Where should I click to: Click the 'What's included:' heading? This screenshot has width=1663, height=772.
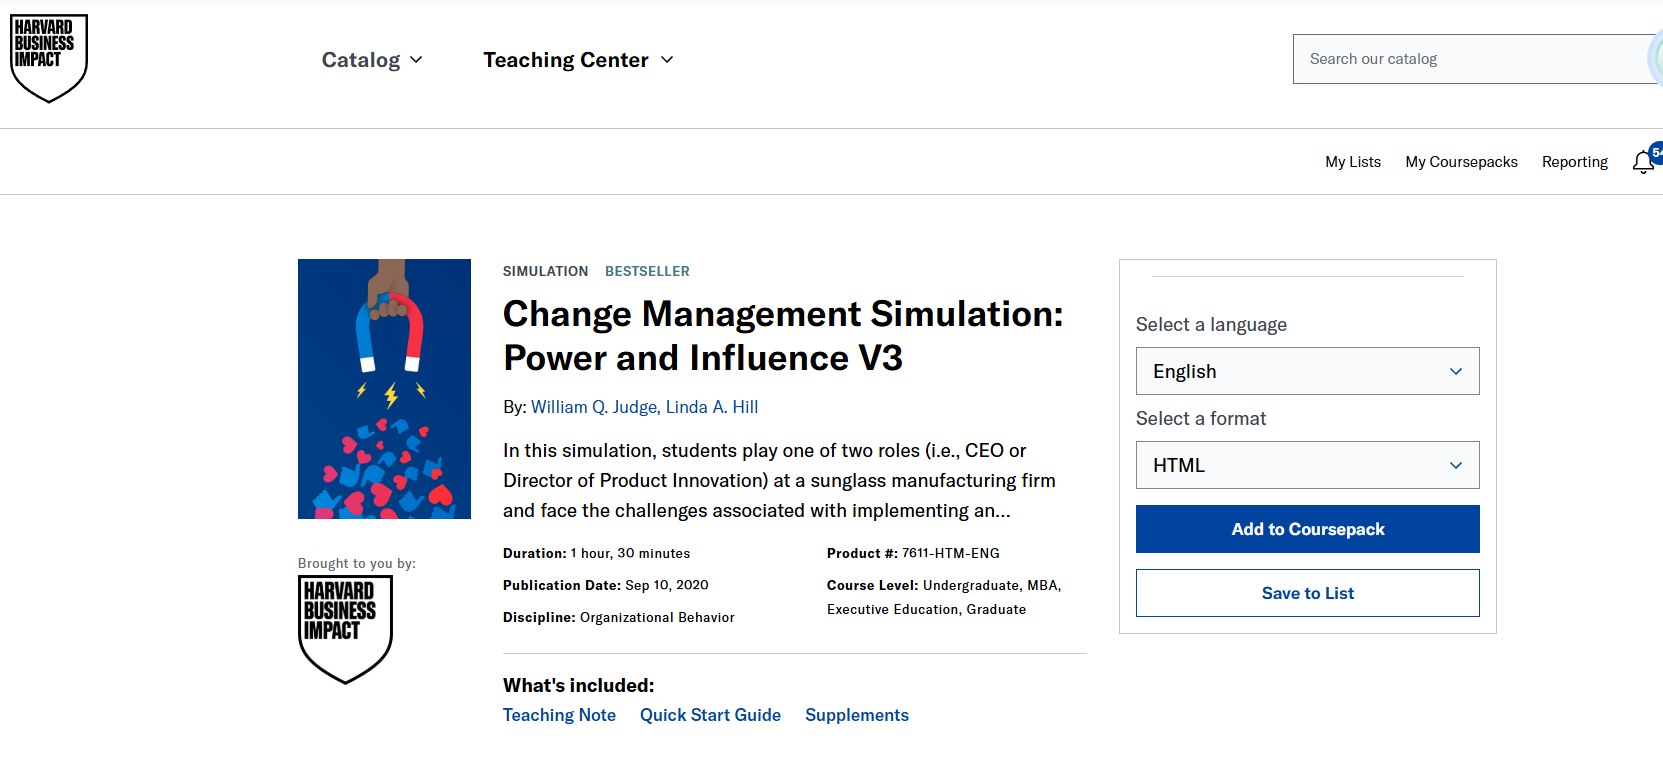click(x=578, y=685)
